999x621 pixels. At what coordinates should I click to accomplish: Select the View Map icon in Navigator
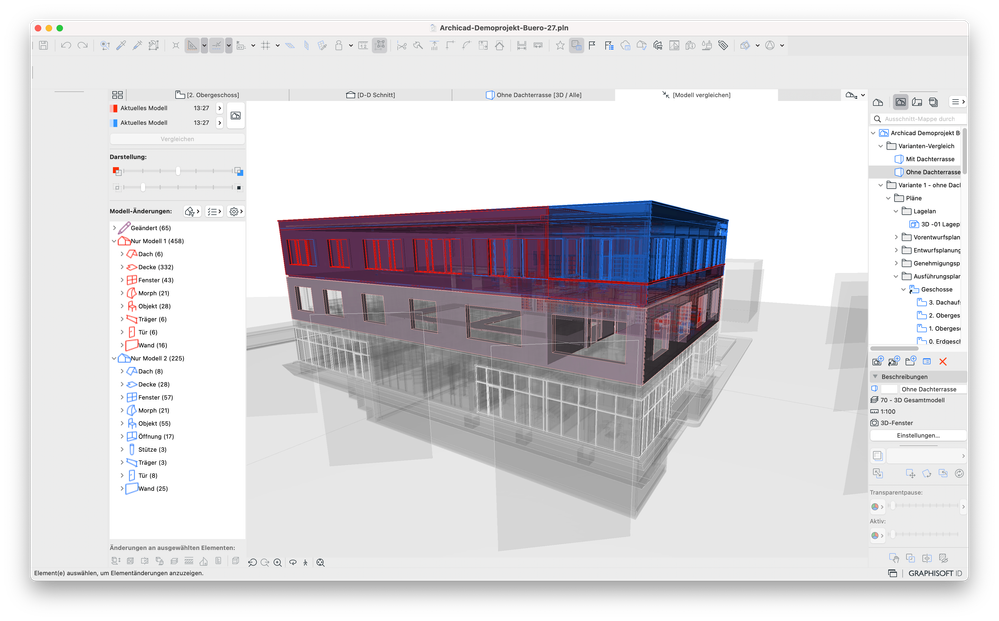[x=900, y=102]
